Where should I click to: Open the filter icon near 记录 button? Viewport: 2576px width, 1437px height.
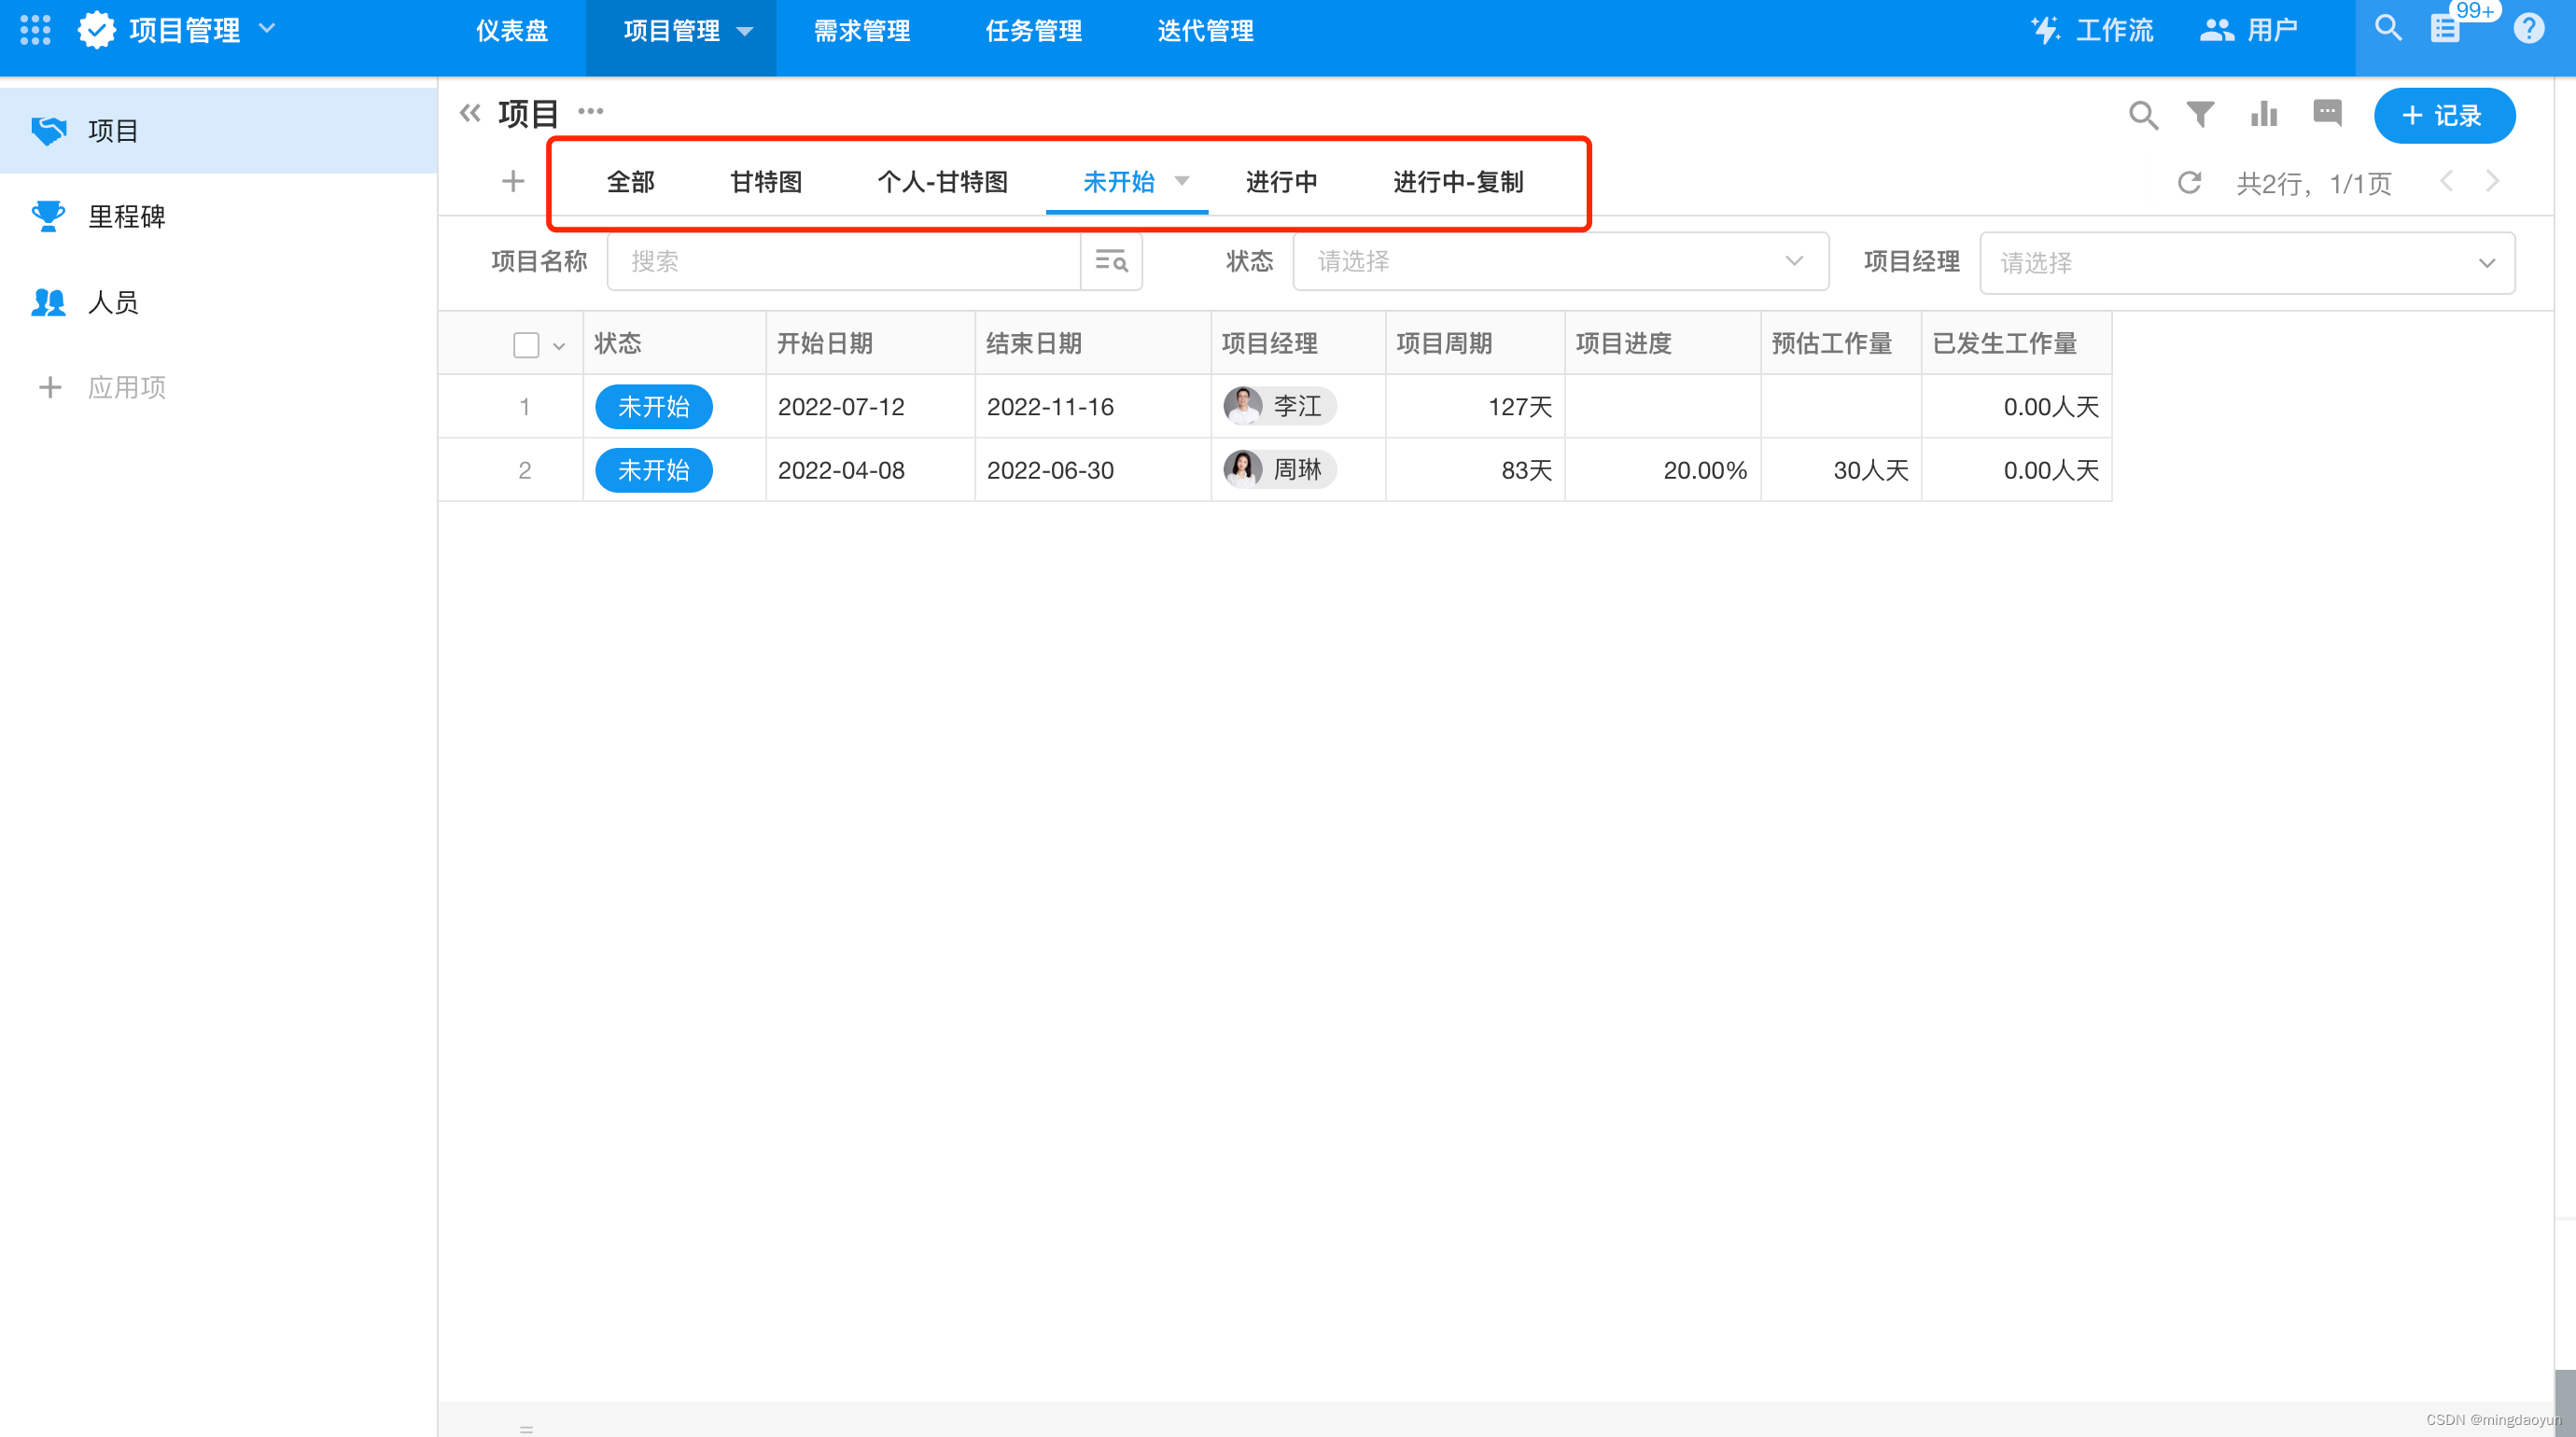click(2200, 114)
